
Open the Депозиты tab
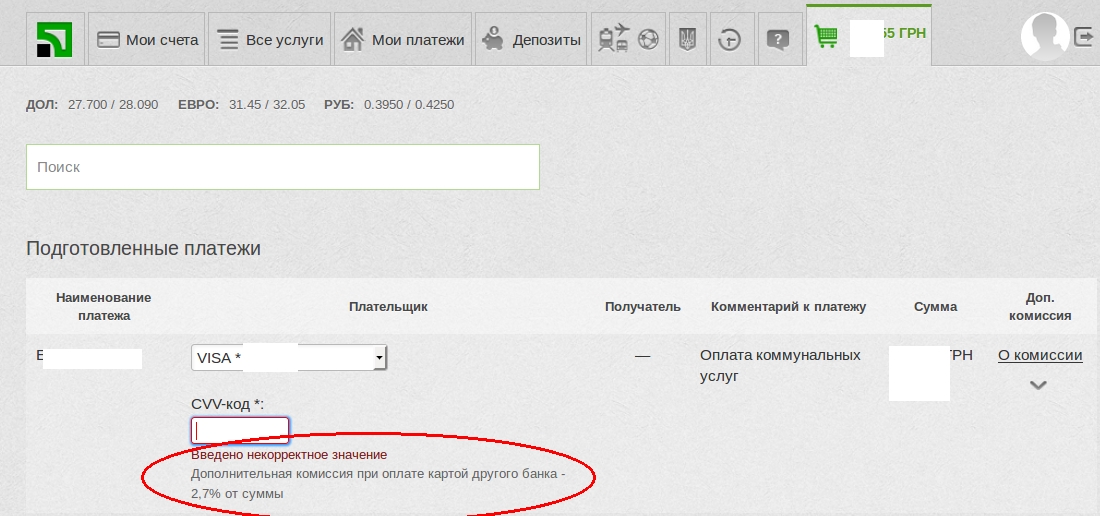click(x=532, y=39)
